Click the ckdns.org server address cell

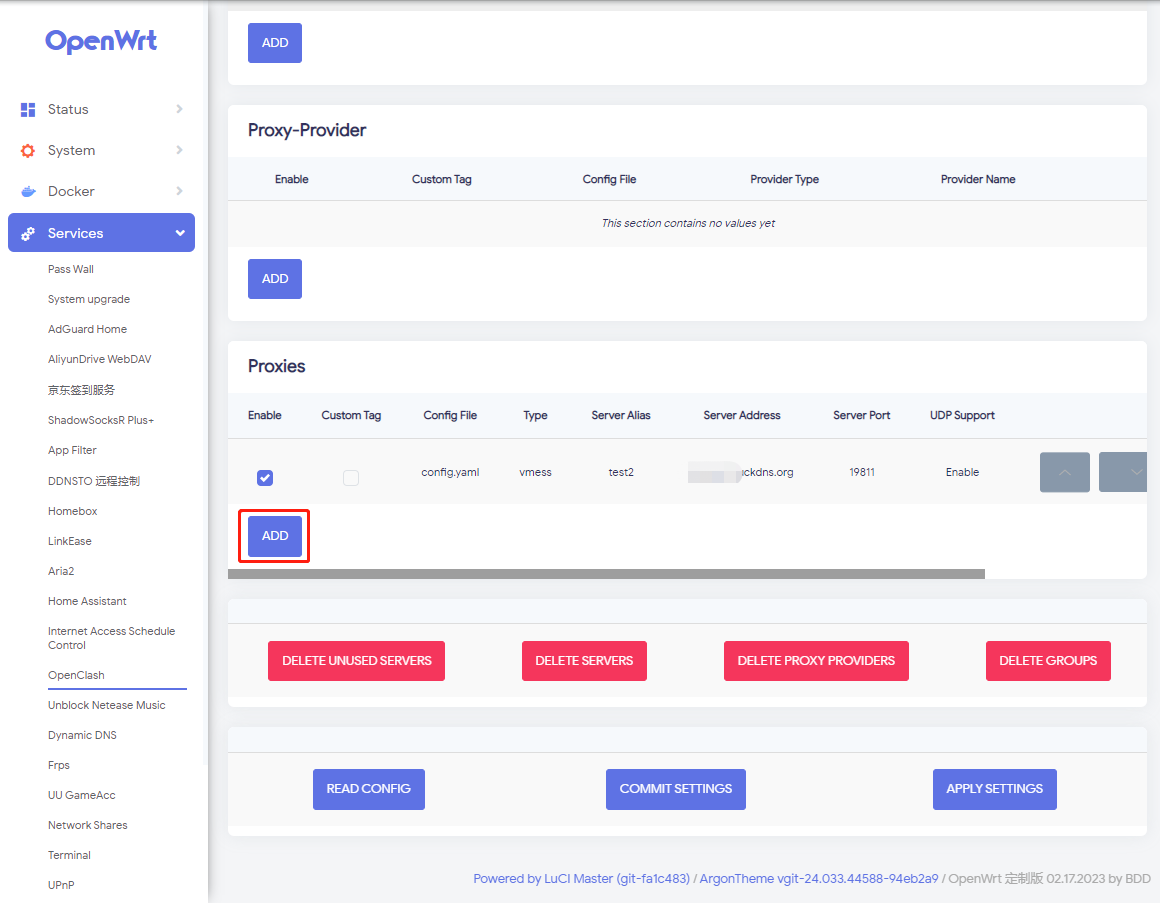click(x=741, y=472)
